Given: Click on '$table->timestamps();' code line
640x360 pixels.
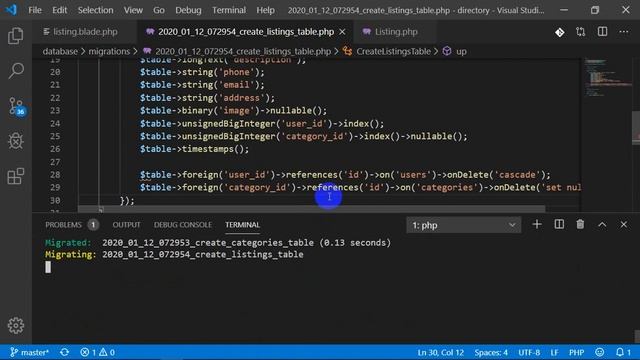Looking at the screenshot, I should pos(194,149).
